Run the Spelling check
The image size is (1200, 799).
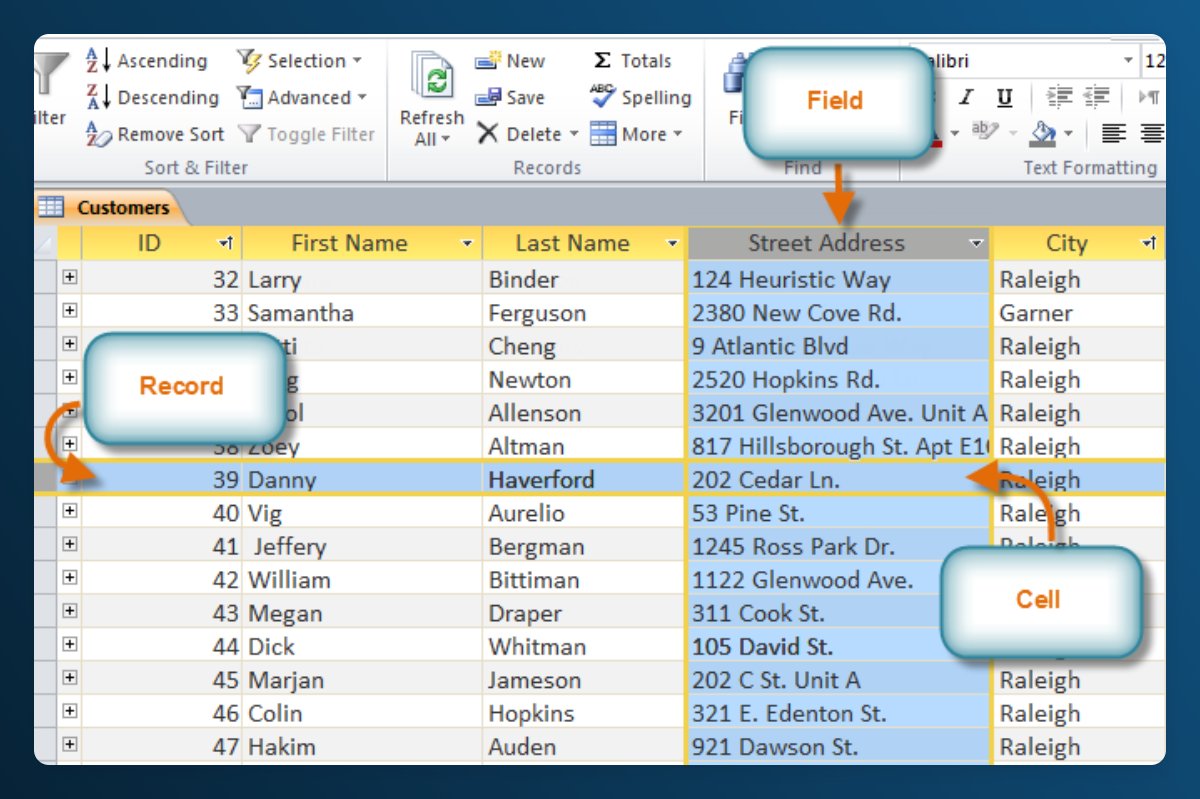pyautogui.click(x=640, y=97)
